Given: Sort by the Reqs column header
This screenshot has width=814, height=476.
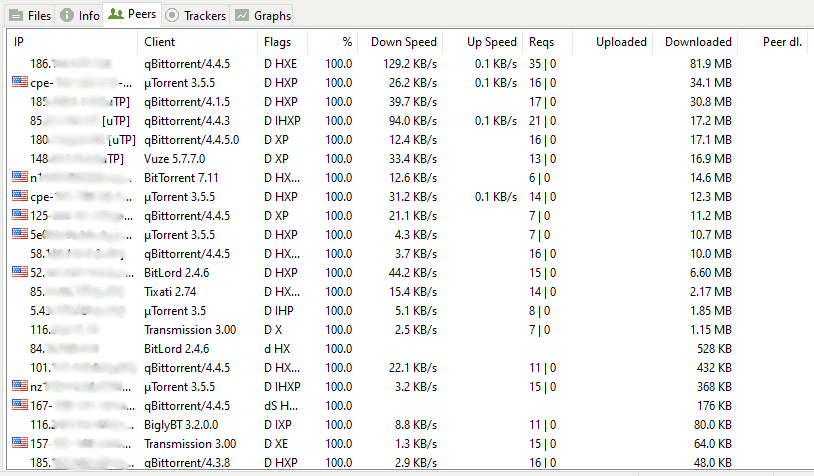Looking at the screenshot, I should 547,42.
